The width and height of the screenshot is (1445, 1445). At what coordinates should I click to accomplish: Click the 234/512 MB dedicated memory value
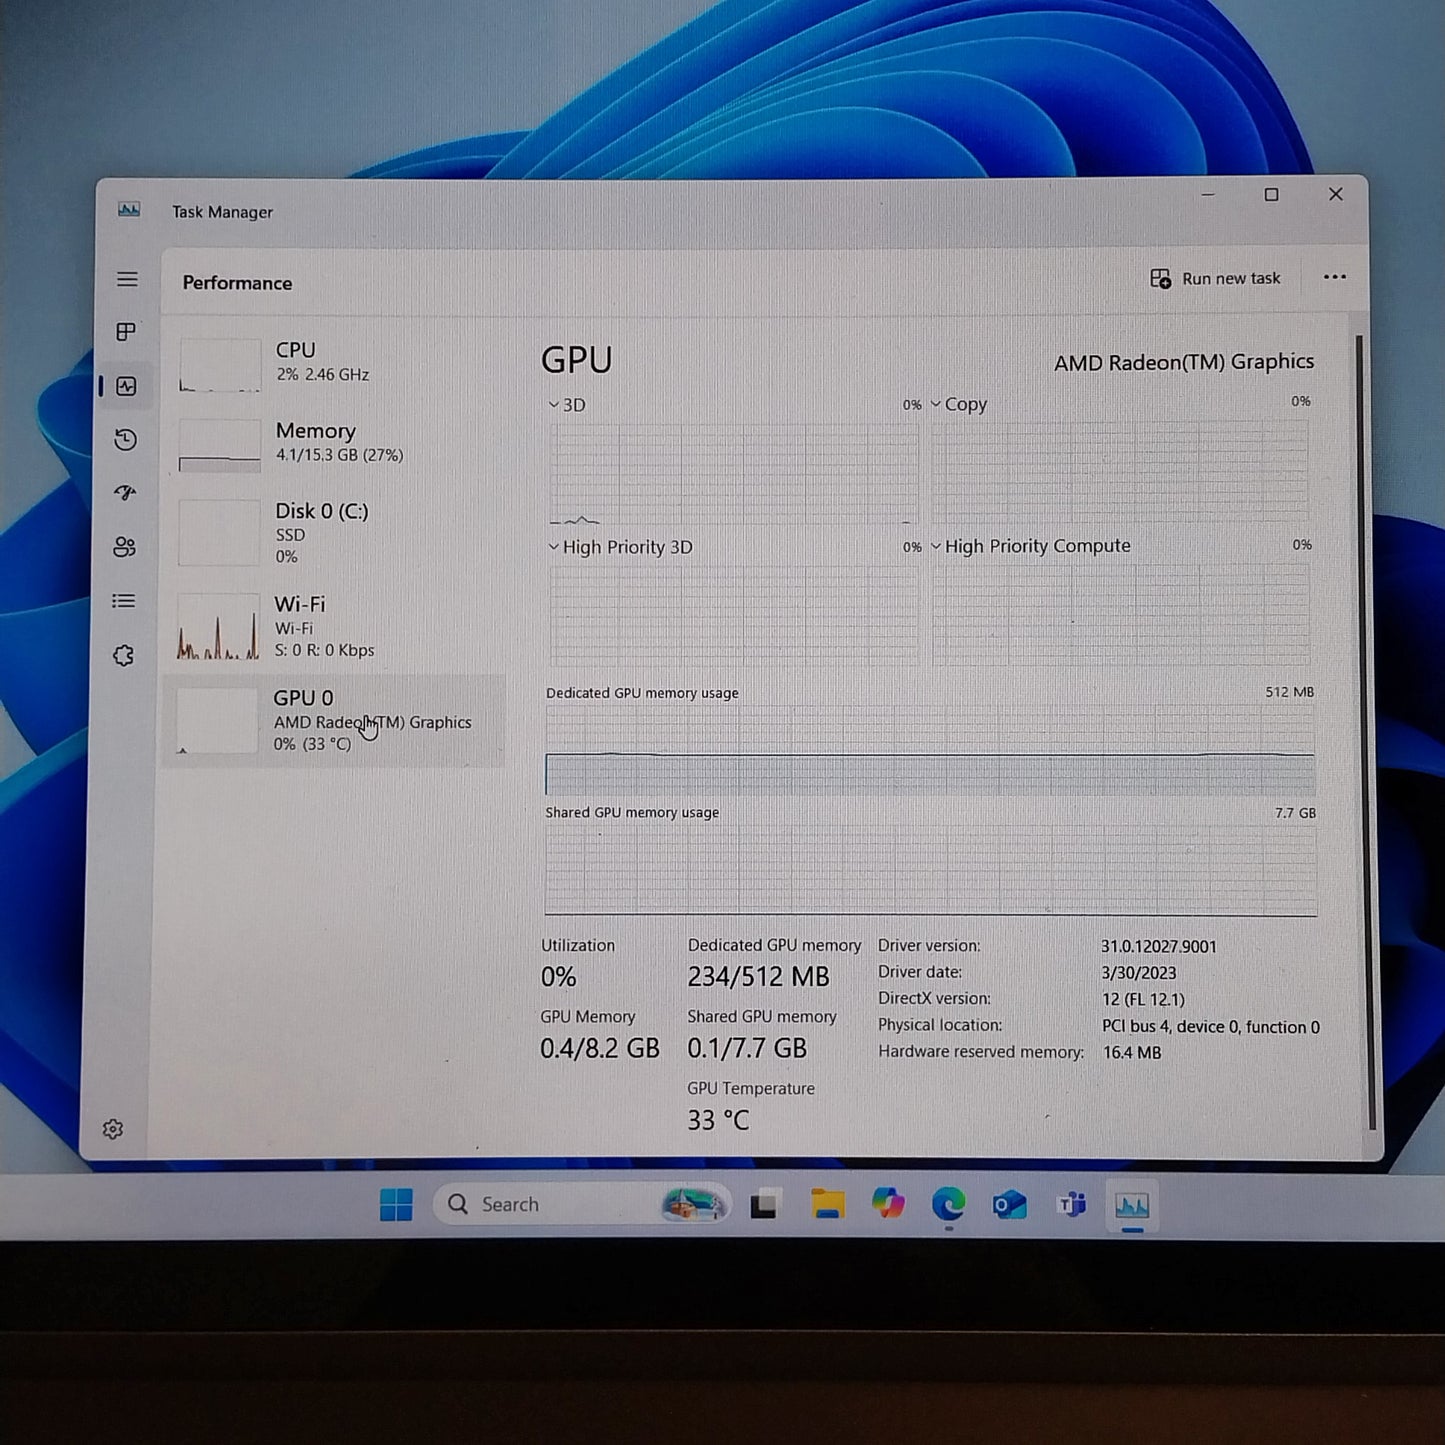click(758, 977)
